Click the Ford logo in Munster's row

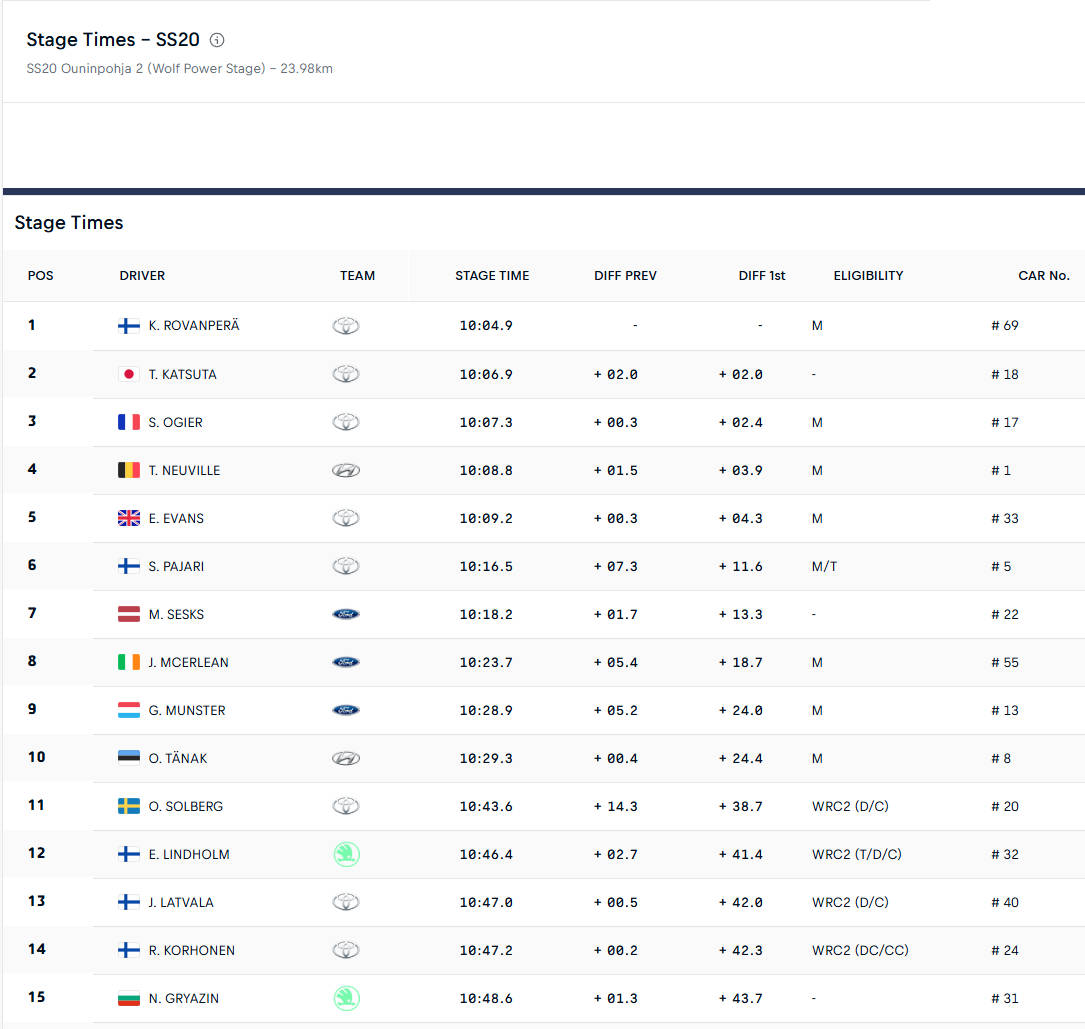coord(346,710)
